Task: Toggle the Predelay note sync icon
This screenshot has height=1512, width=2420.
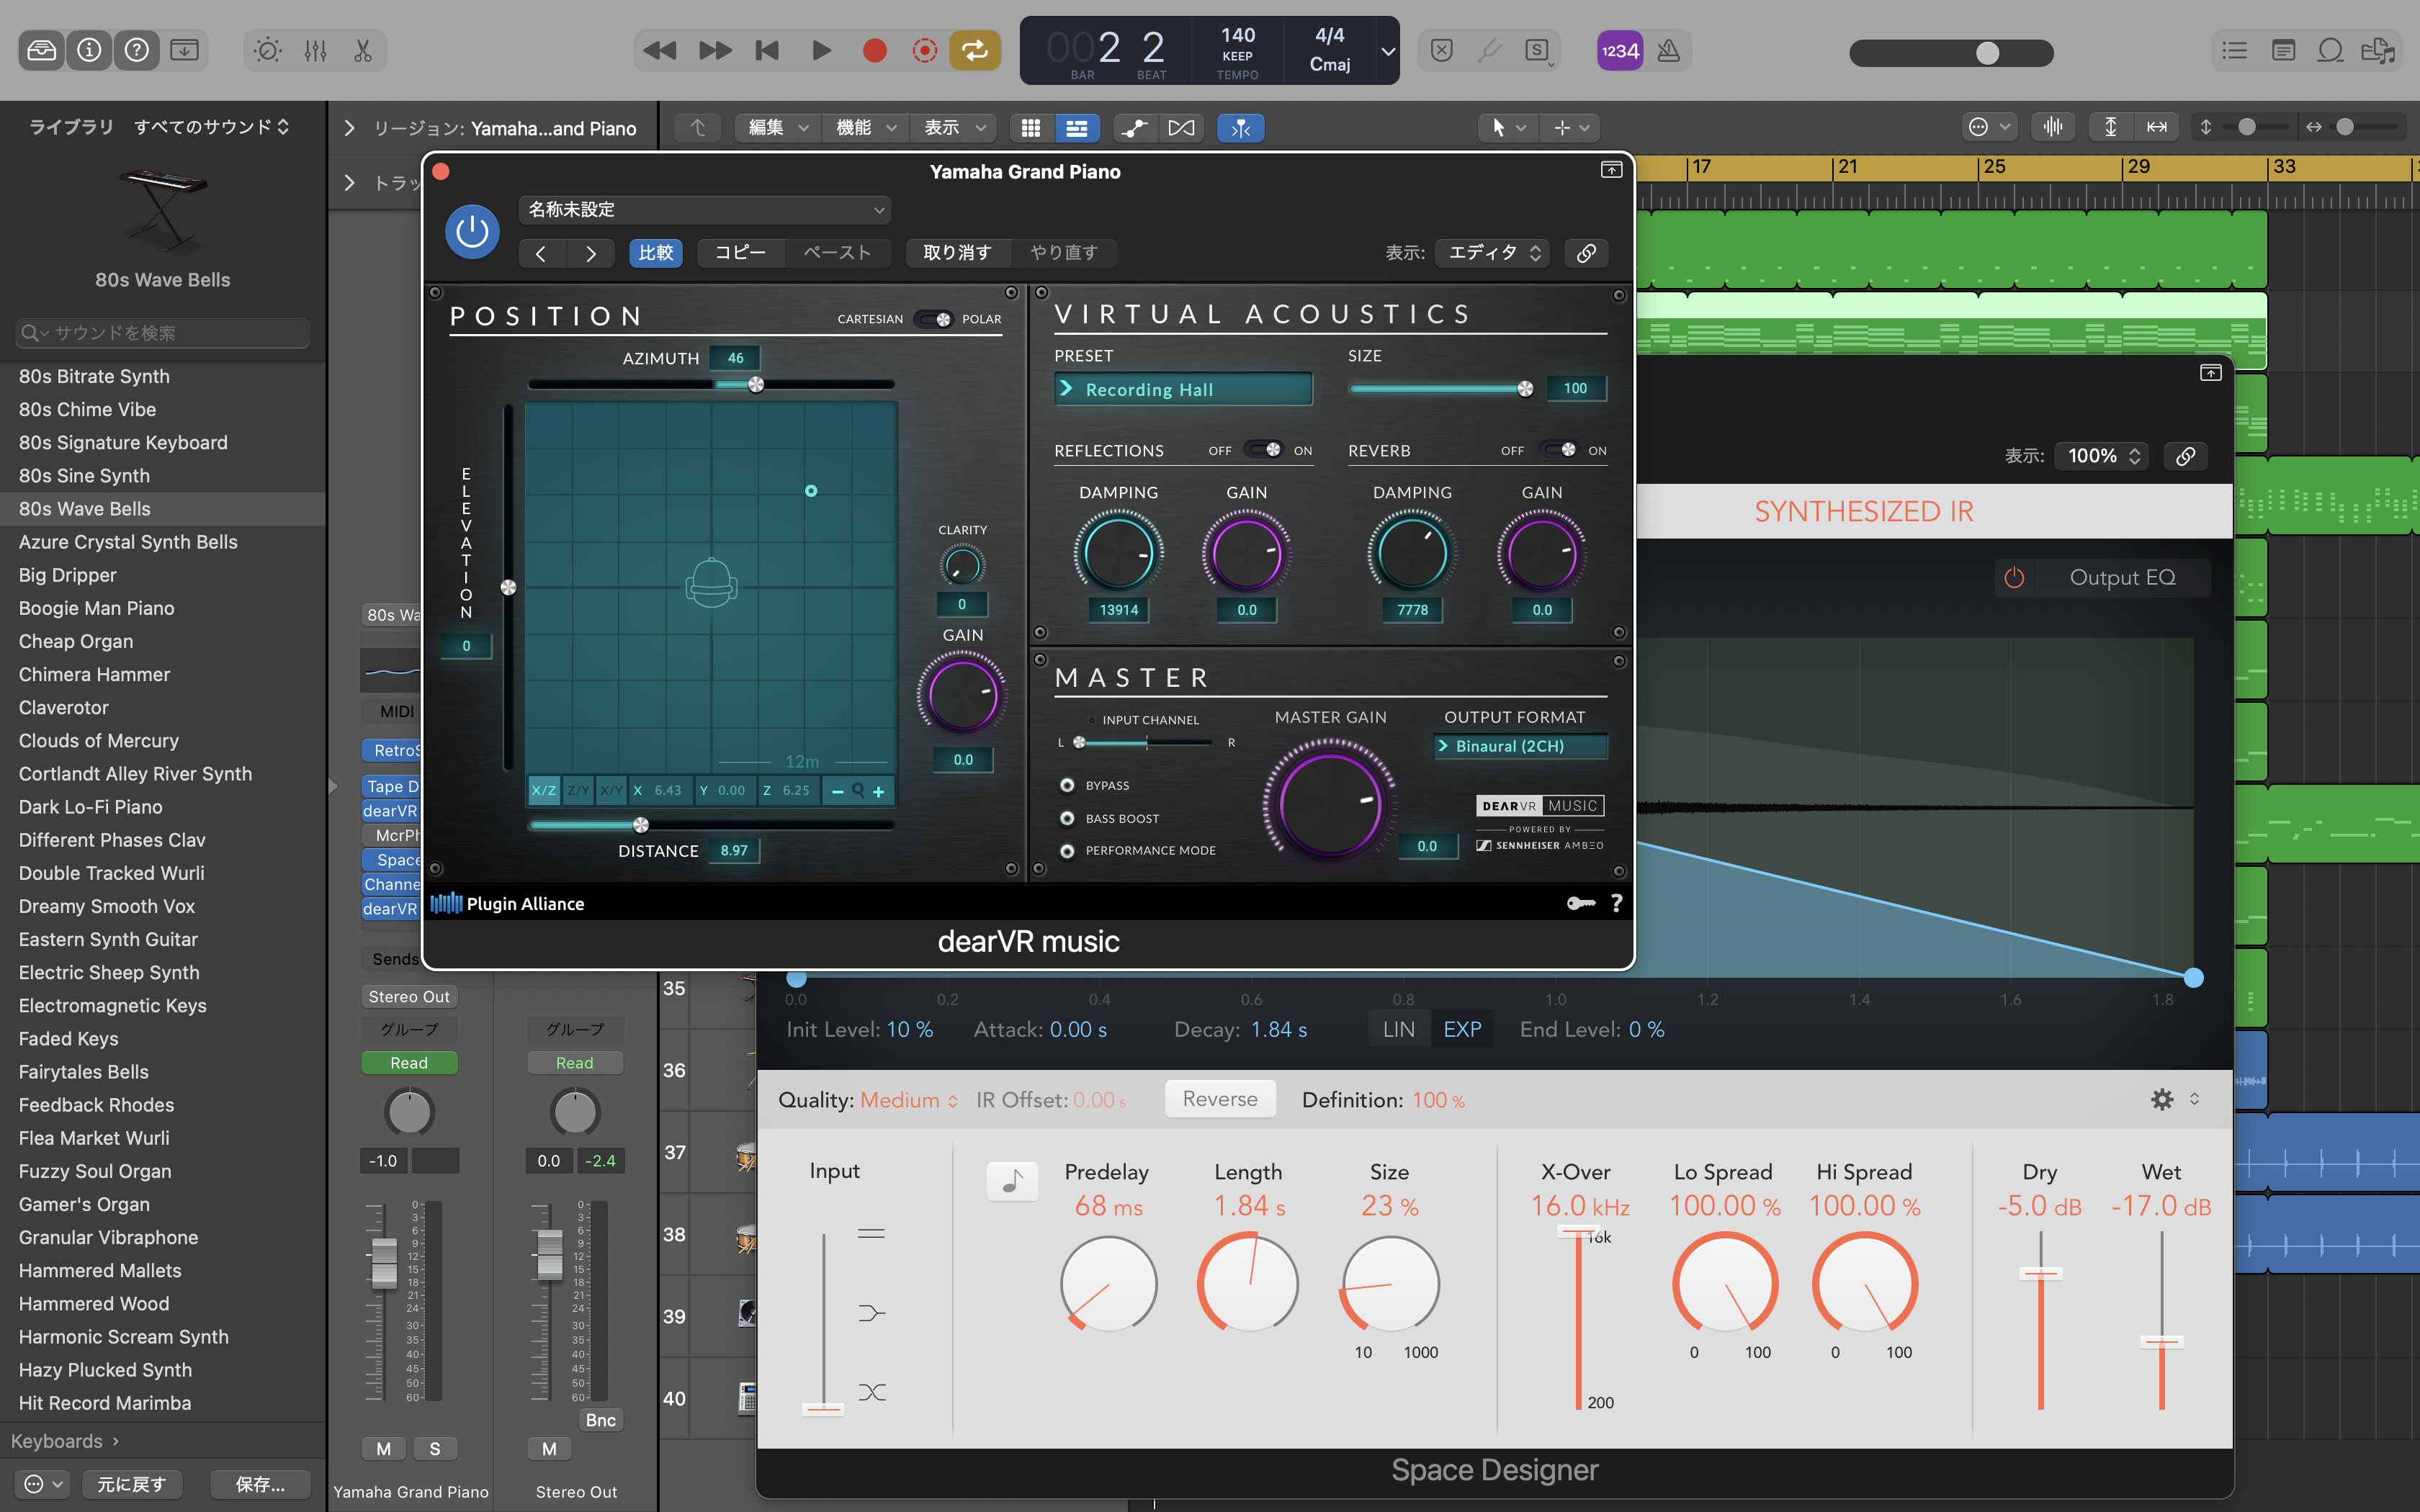Action: click(x=1012, y=1181)
